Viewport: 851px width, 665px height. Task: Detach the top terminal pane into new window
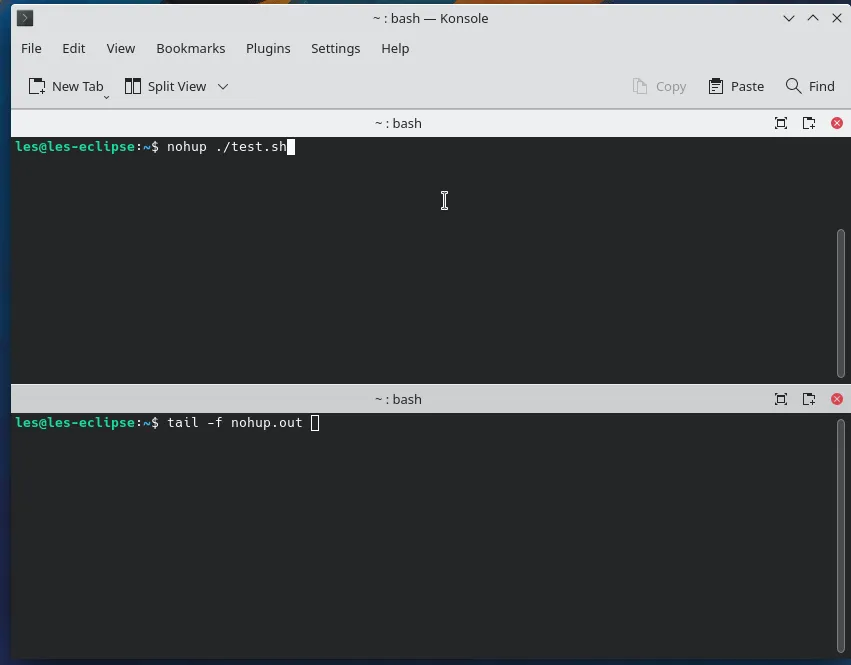pyautogui.click(x=809, y=123)
